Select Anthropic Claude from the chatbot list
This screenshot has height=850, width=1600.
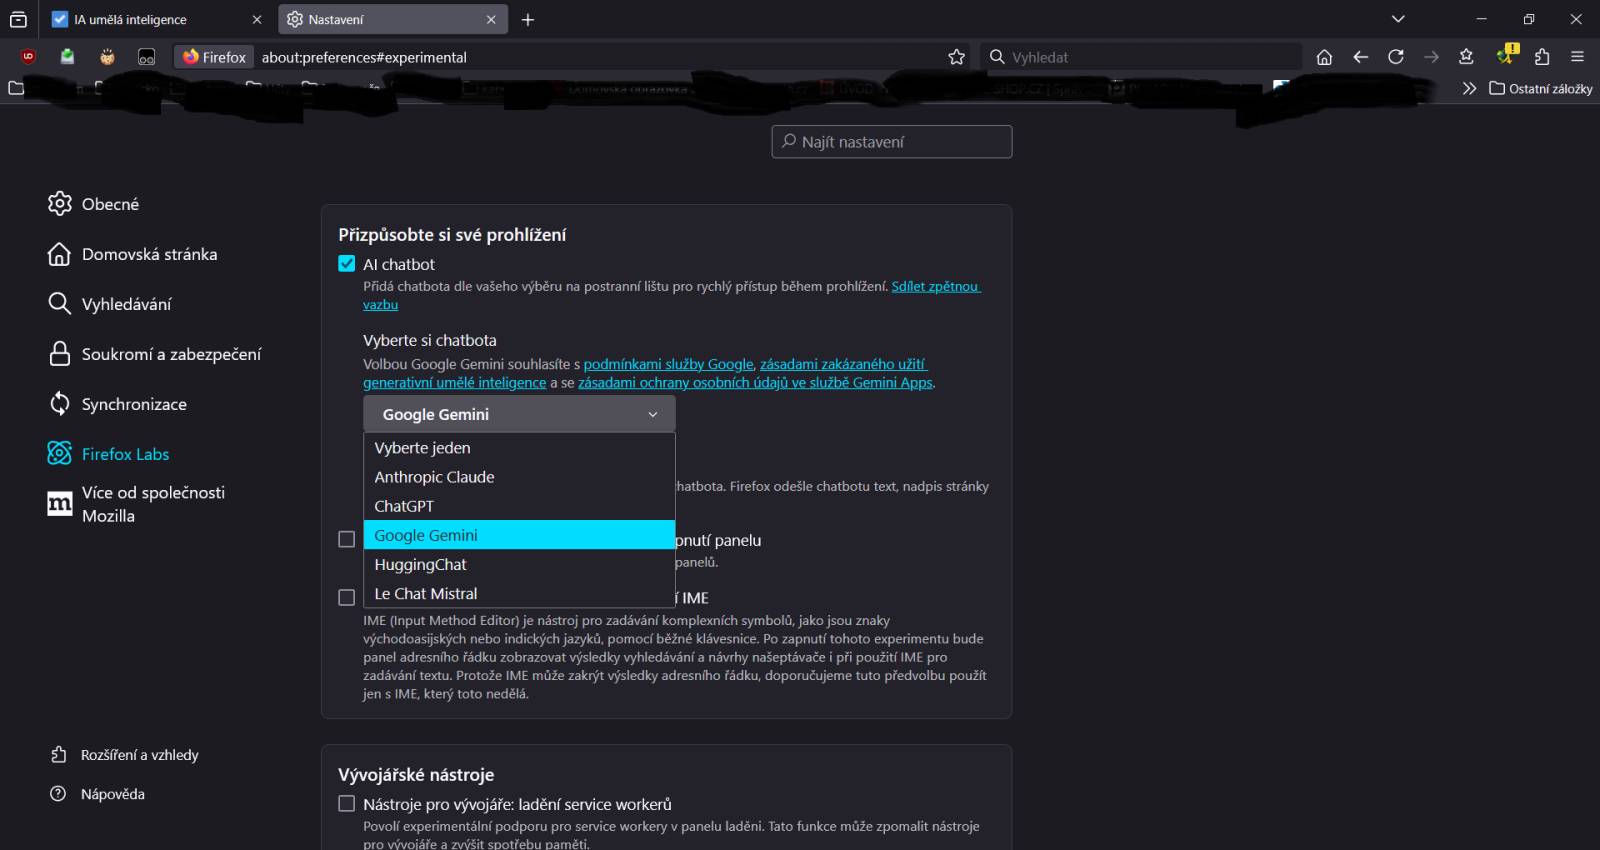[519, 477]
